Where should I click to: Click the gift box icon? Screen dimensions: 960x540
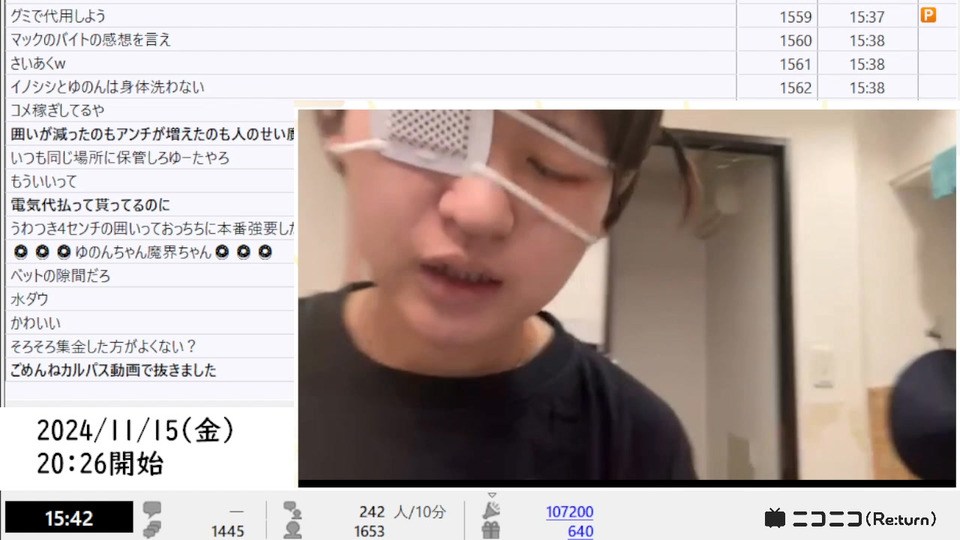491,530
